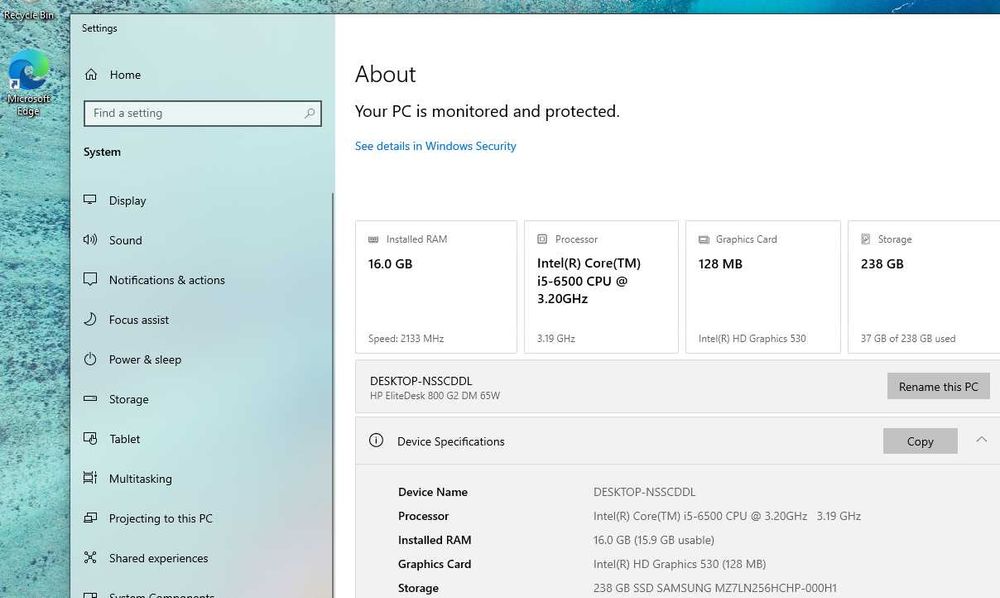Select the Recycle Bin desktop icon
This screenshot has width=1000, height=598.
click(x=28, y=11)
